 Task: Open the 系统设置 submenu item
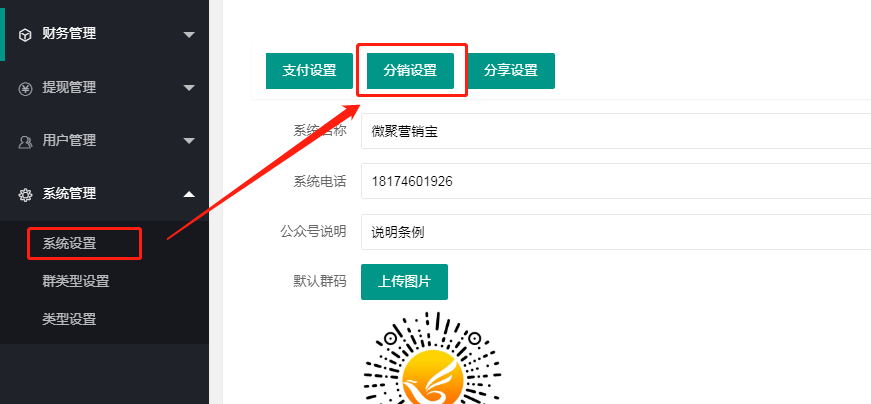pos(69,243)
